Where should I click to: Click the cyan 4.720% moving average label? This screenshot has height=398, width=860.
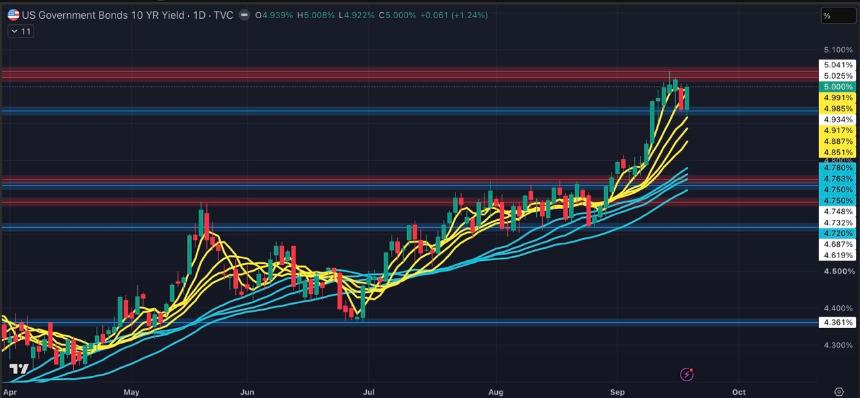pos(837,234)
